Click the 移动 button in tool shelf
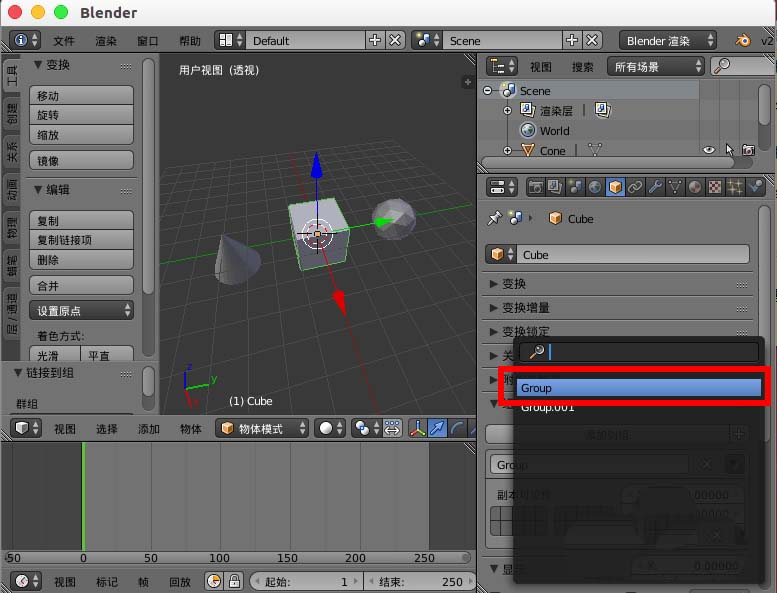 (81, 95)
